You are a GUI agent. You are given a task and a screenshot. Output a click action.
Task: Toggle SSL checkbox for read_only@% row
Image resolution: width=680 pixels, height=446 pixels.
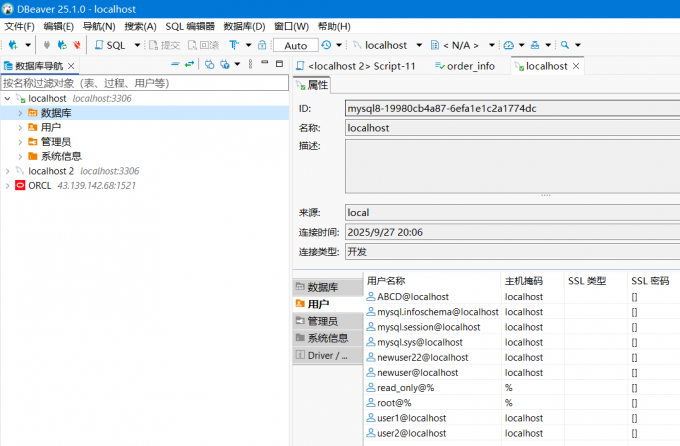[x=635, y=388]
